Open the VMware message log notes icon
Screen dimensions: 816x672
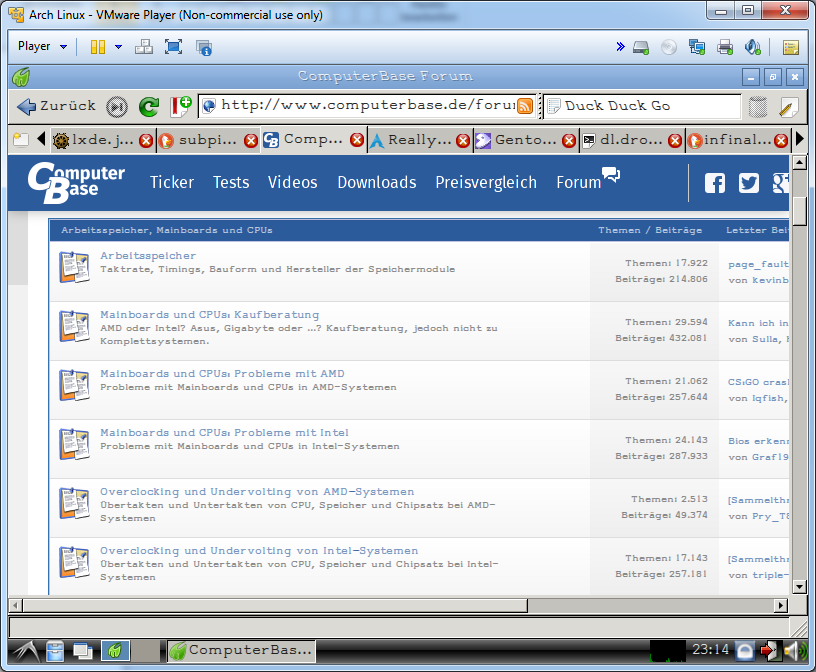[x=790, y=47]
